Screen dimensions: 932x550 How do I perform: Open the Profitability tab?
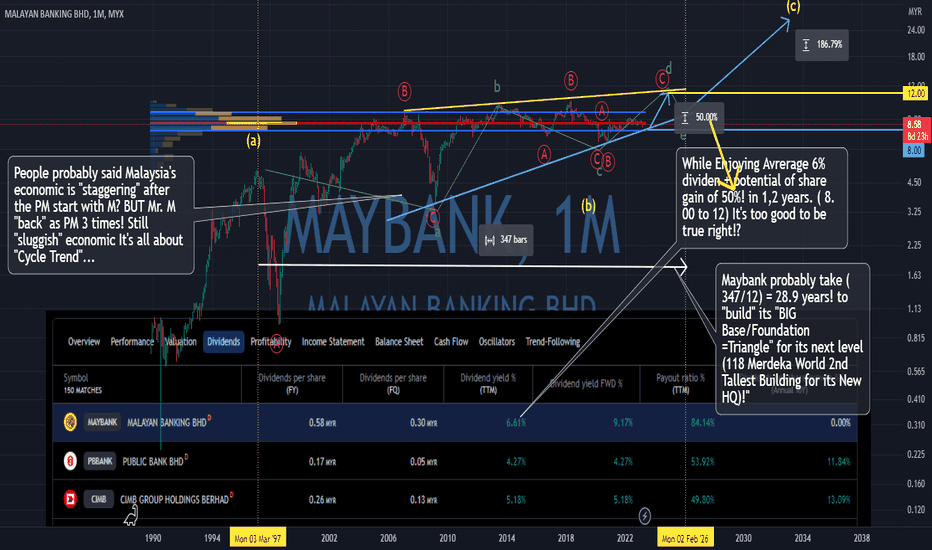pyautogui.click(x=270, y=342)
